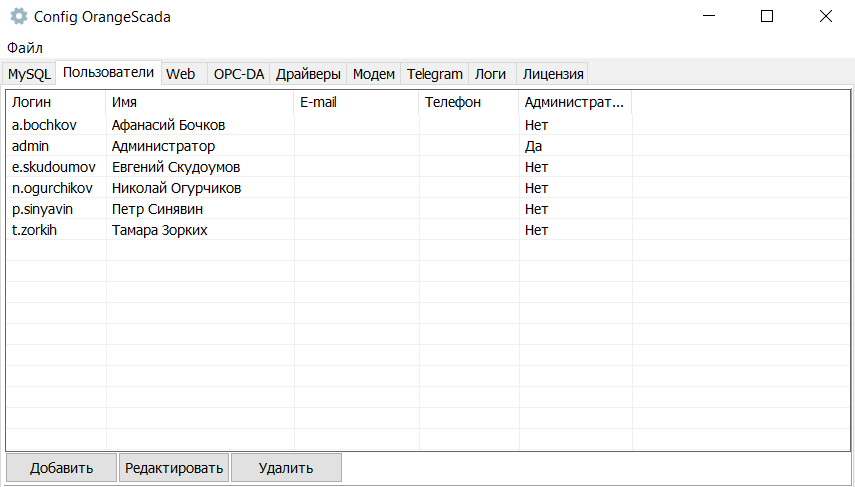Image resolution: width=855 pixels, height=487 pixels.
Task: Switch to the MySQL tab
Action: pos(29,74)
